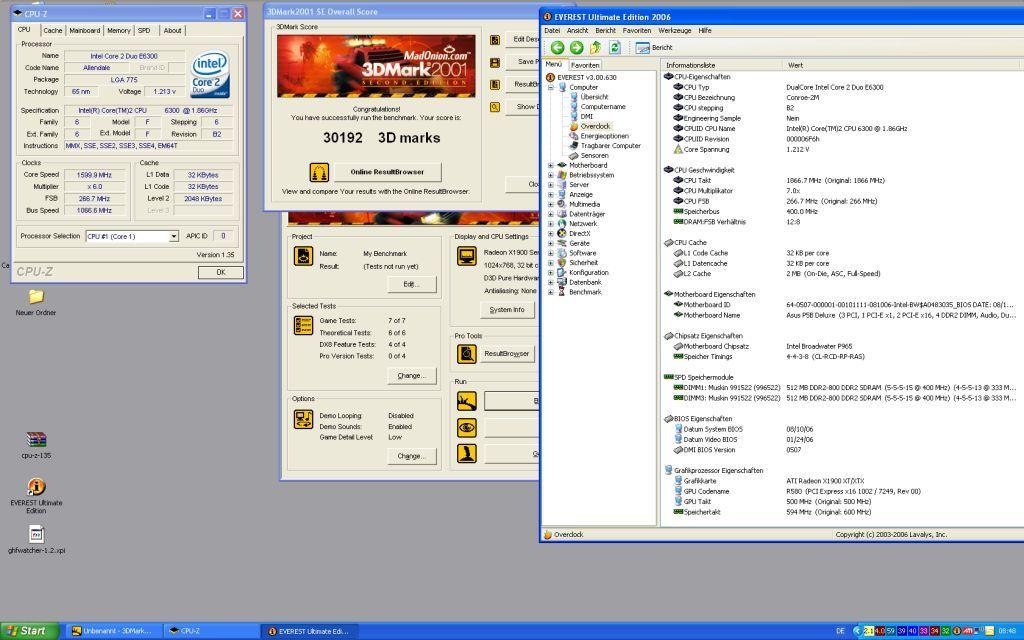
Task: Select Energieoptionen in the EVEREST tree
Action: (604, 136)
